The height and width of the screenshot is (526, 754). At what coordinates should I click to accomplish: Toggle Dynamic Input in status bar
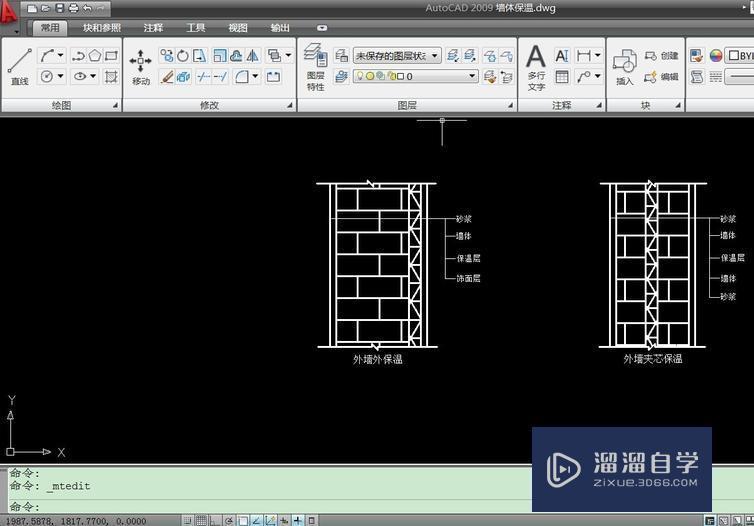[x=284, y=521]
